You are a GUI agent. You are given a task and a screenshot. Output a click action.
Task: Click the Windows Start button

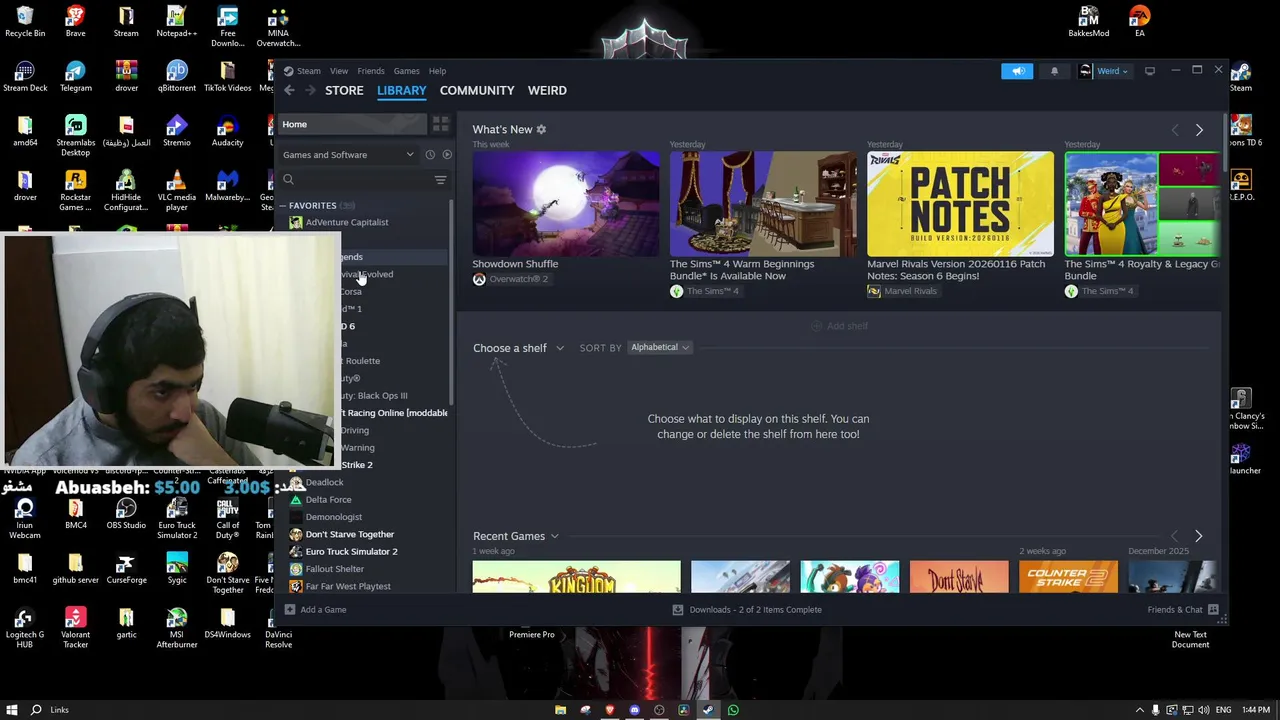(11, 710)
